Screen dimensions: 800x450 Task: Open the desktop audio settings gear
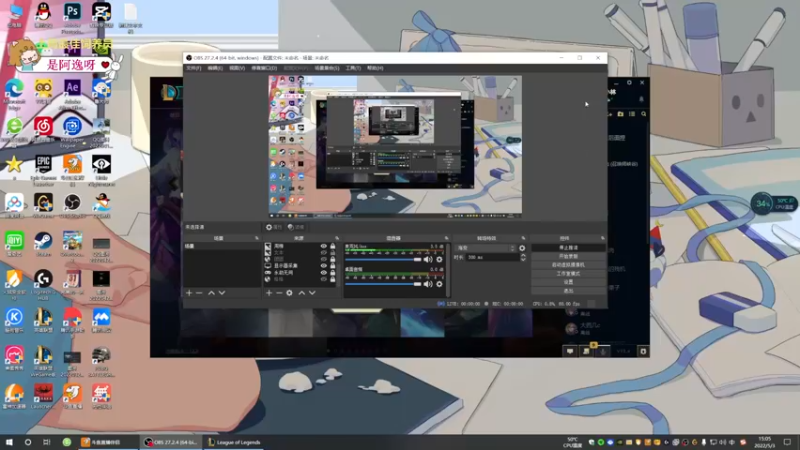[x=439, y=284]
